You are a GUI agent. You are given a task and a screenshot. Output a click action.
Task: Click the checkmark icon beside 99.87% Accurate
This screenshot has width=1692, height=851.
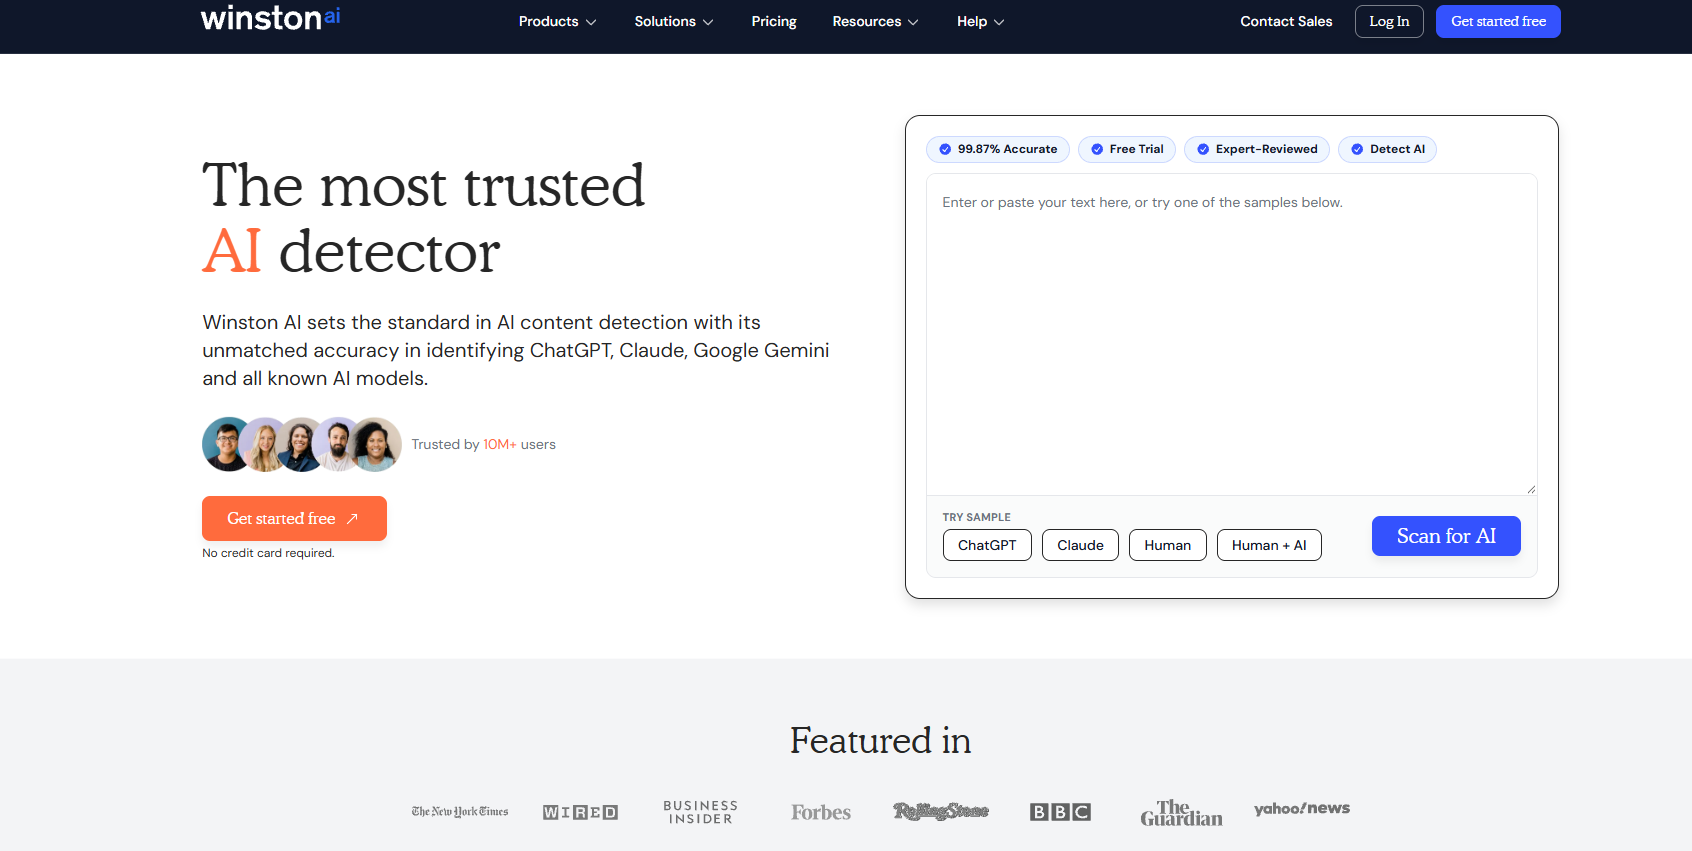945,149
